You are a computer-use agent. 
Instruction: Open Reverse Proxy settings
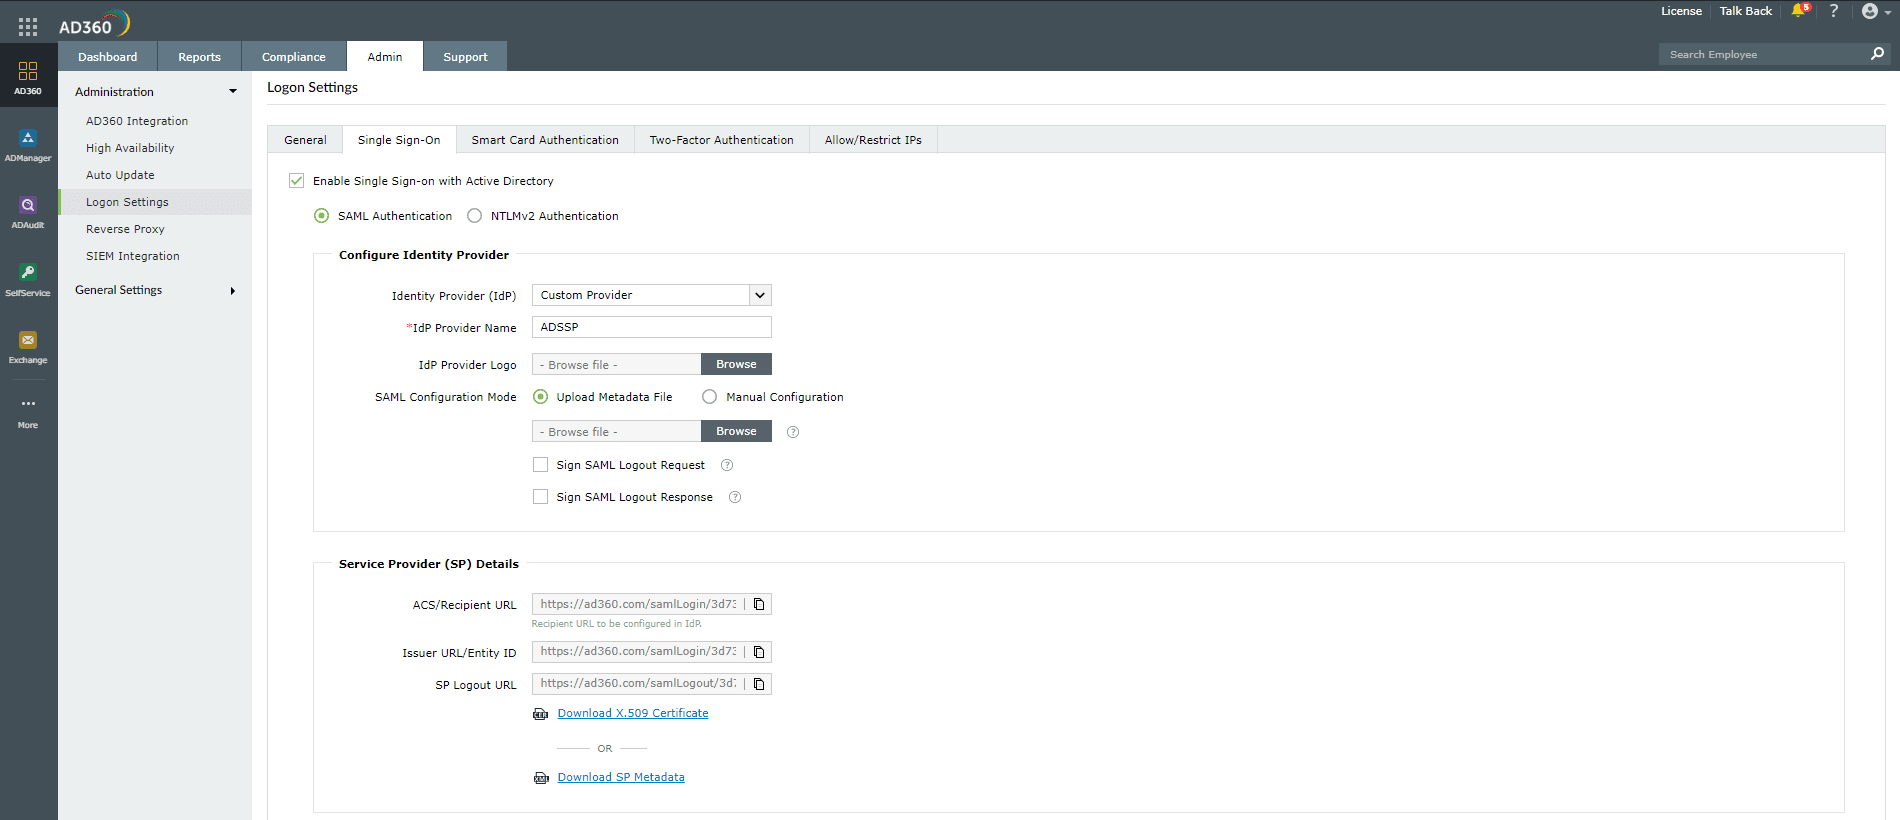tap(125, 229)
